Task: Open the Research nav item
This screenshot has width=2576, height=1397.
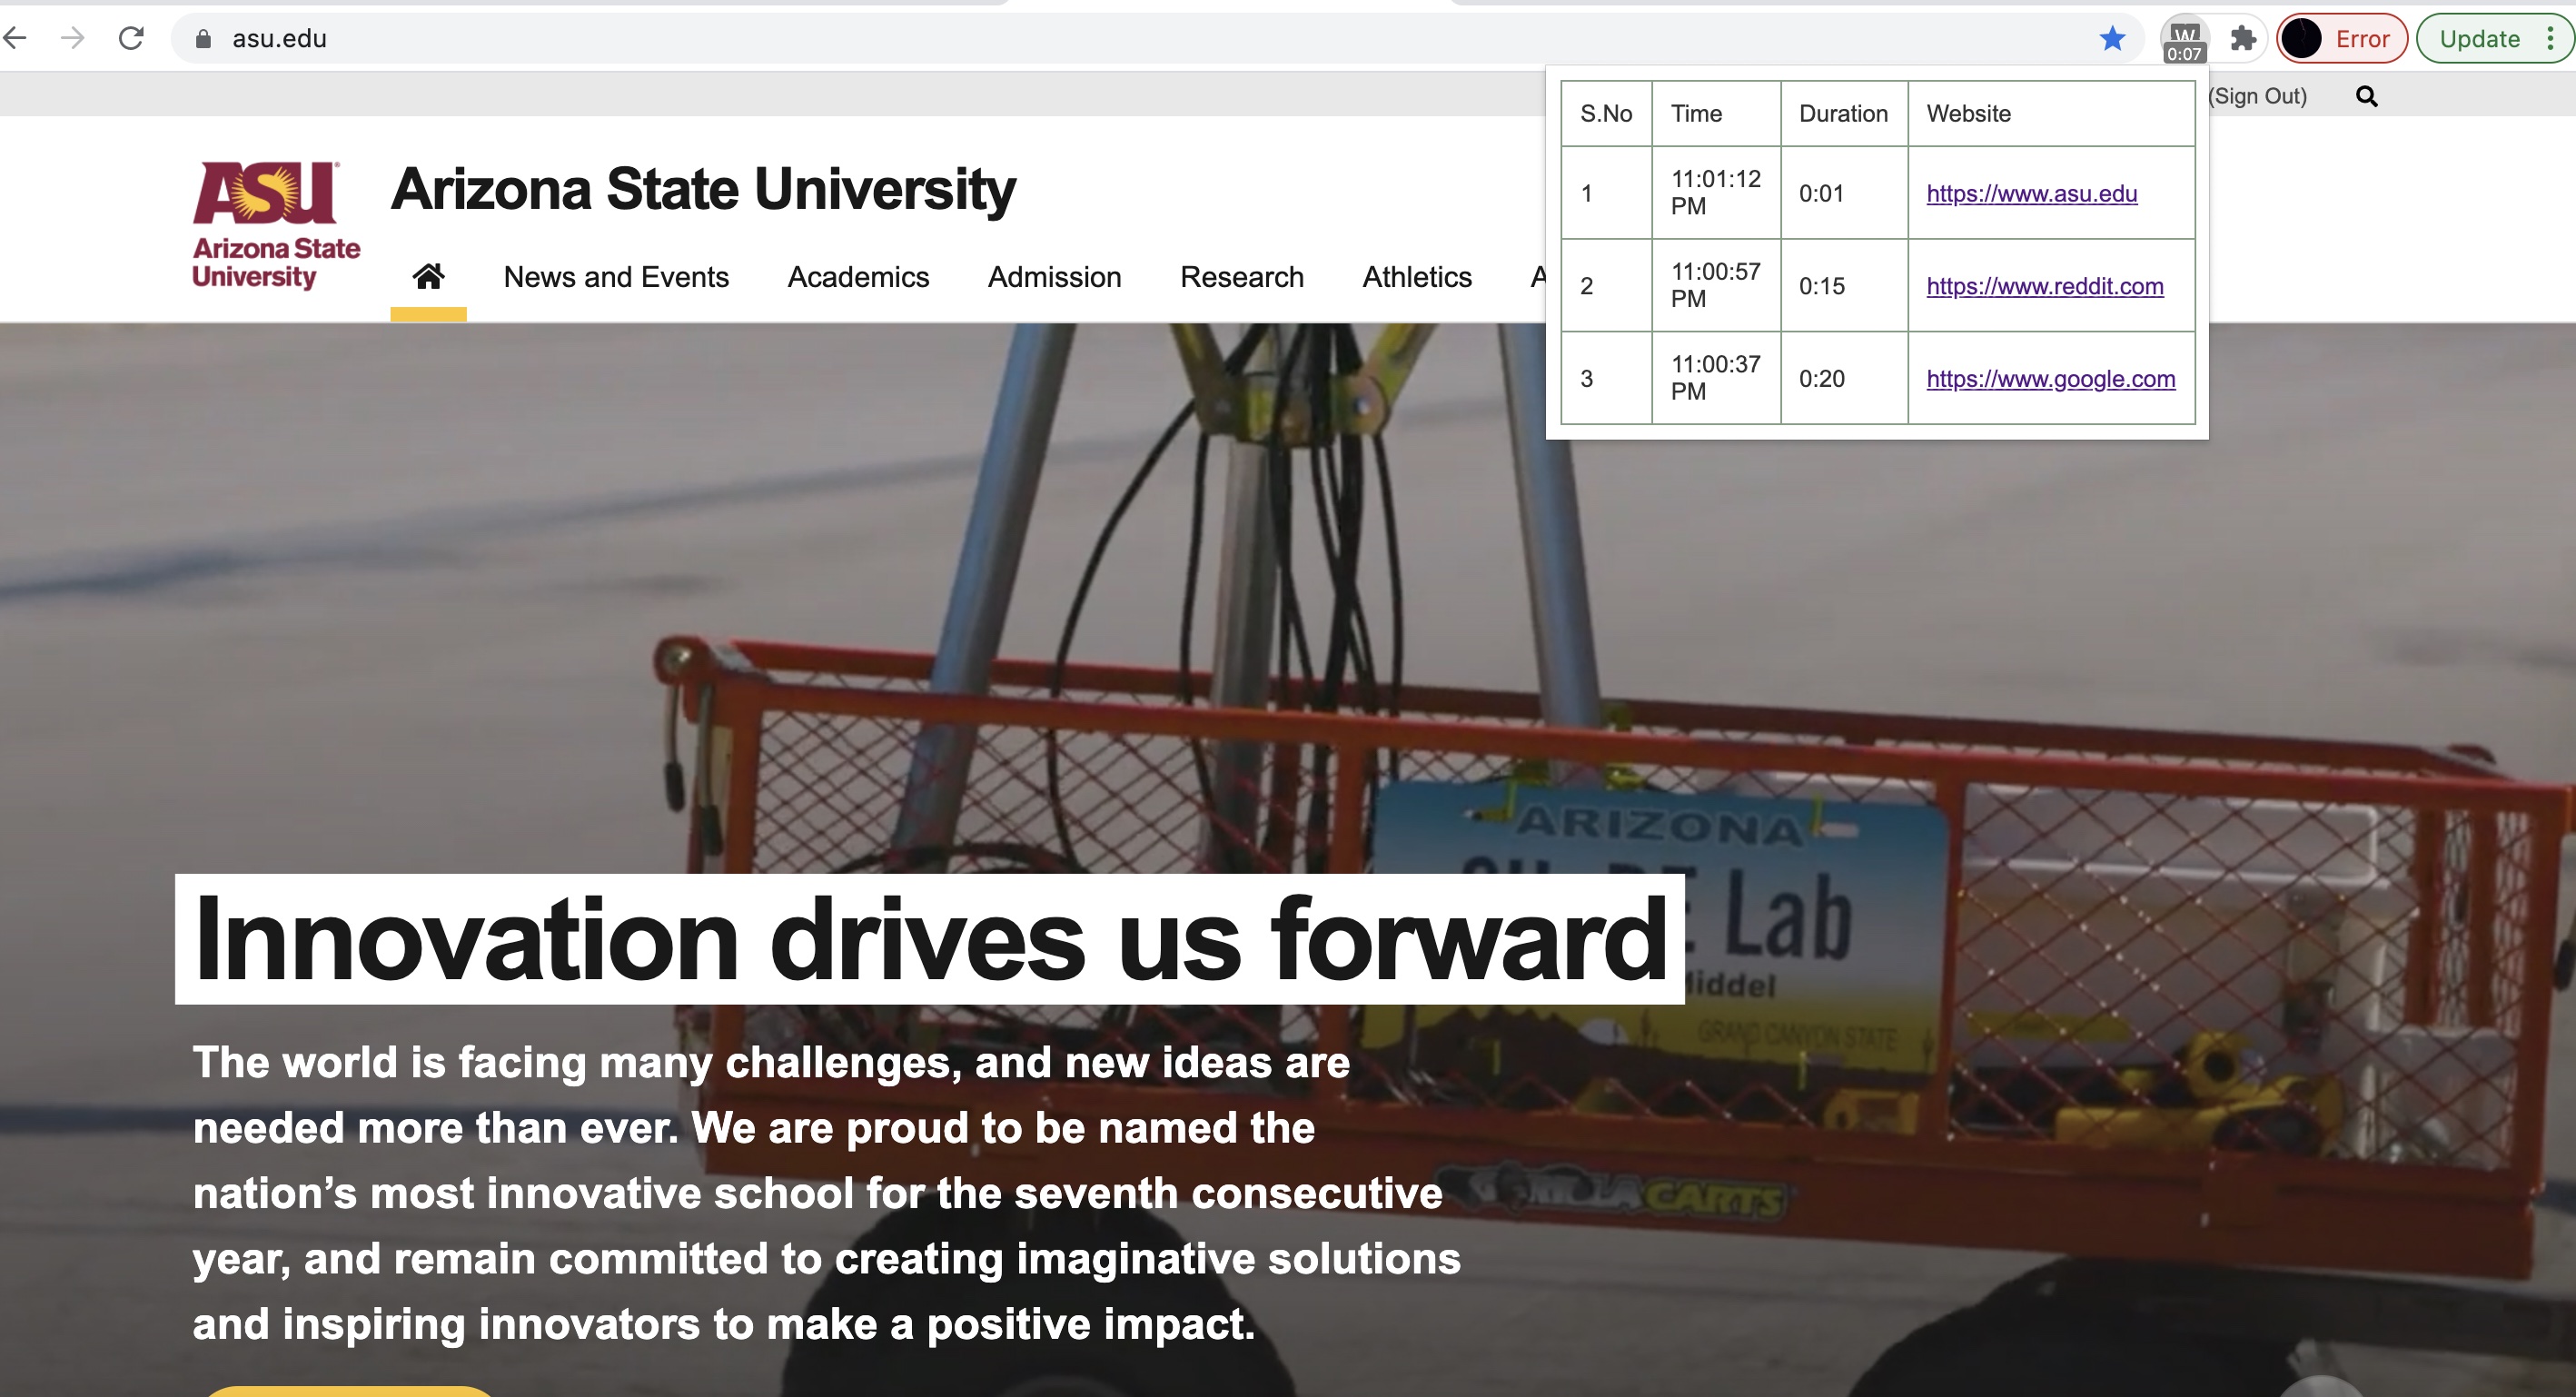Action: 1241,276
